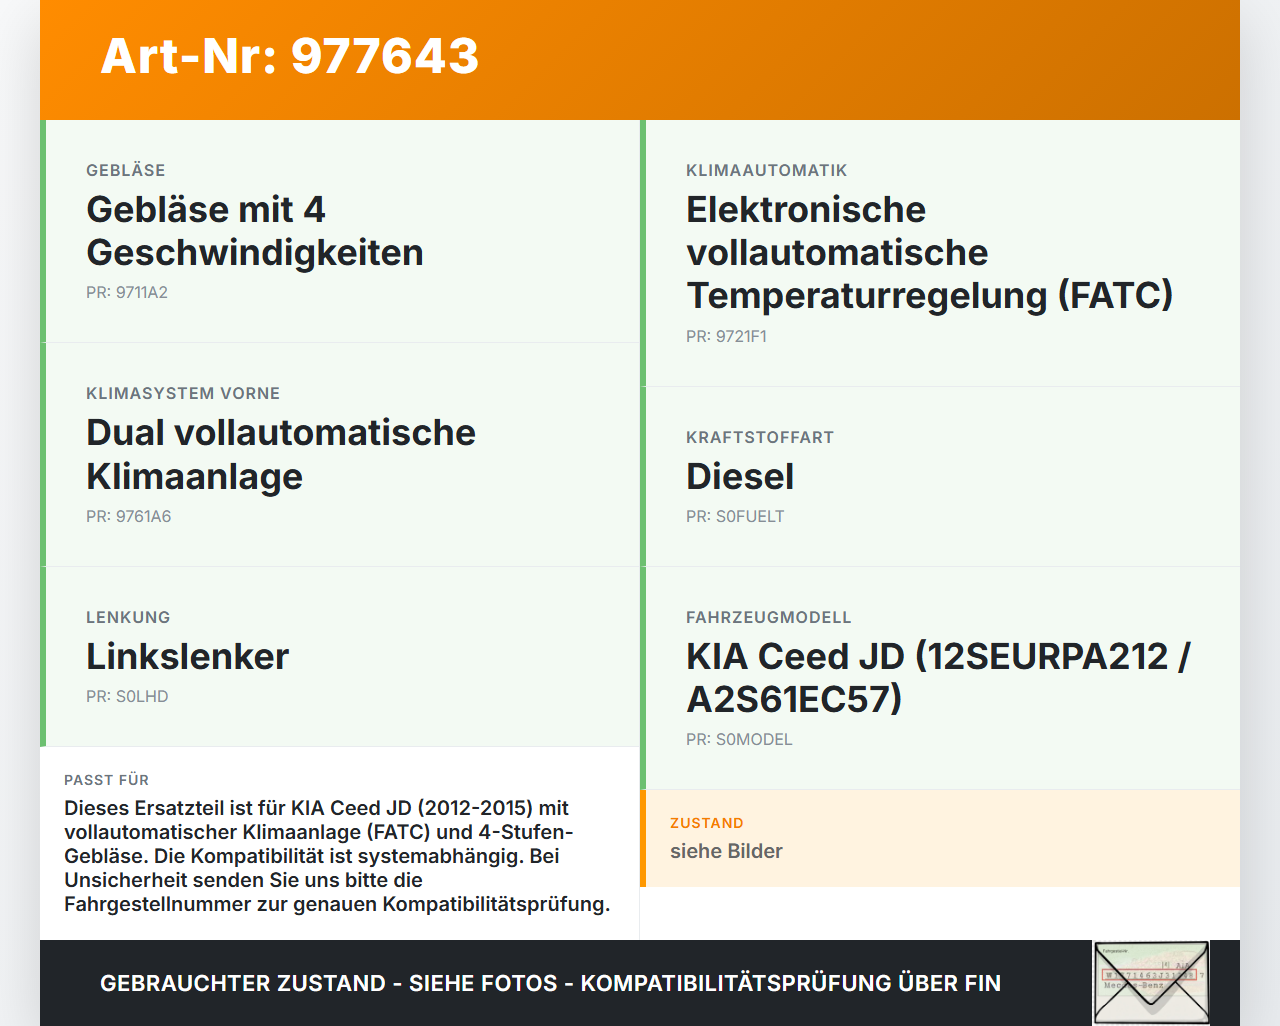Expand details under PR: 9721F1
Screen dimensions: 1280x1026
tap(726, 336)
